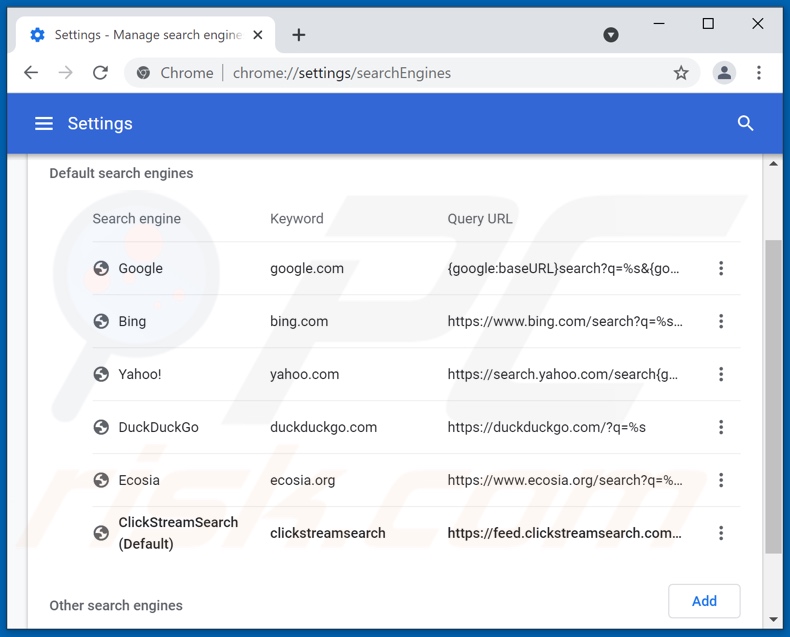Select the feed.clickstreamsearch.com query URL
Viewport: 790px width, 637px height.
[x=564, y=533]
